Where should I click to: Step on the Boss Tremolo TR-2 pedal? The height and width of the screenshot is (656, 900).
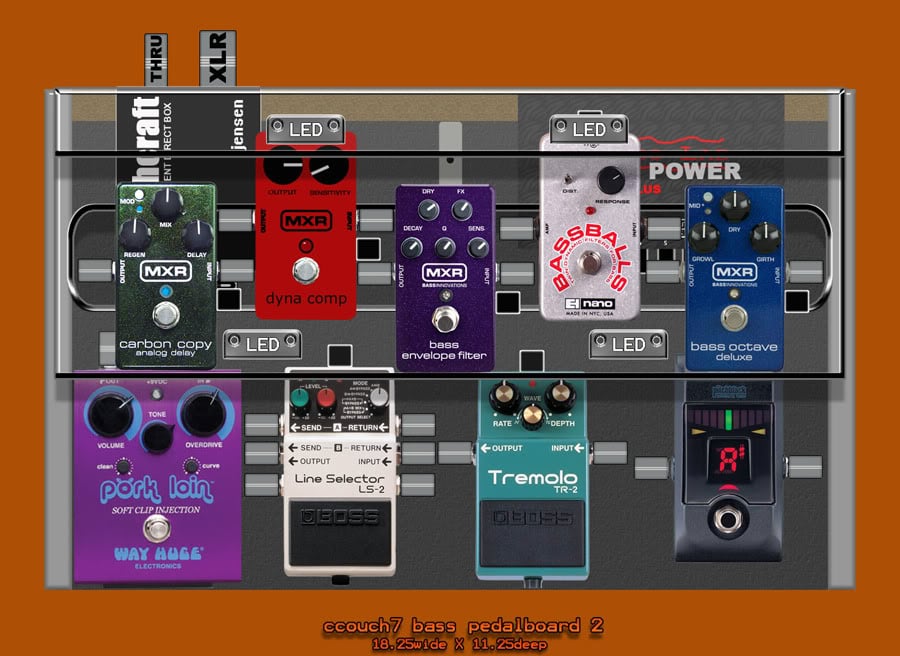(532, 533)
